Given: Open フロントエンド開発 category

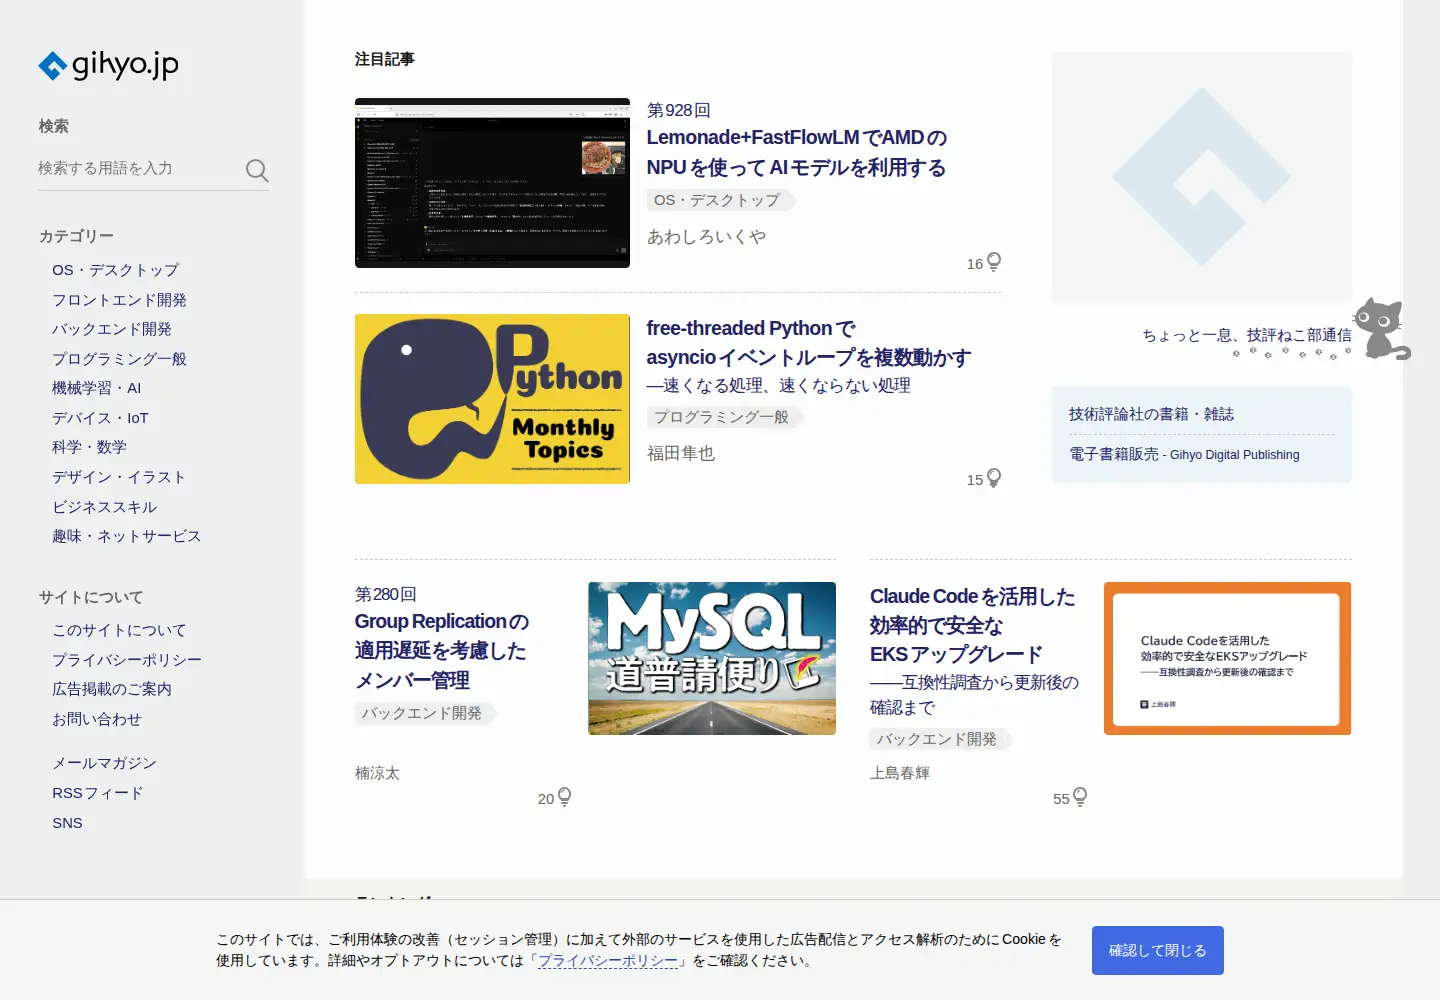Looking at the screenshot, I should pyautogui.click(x=119, y=300).
